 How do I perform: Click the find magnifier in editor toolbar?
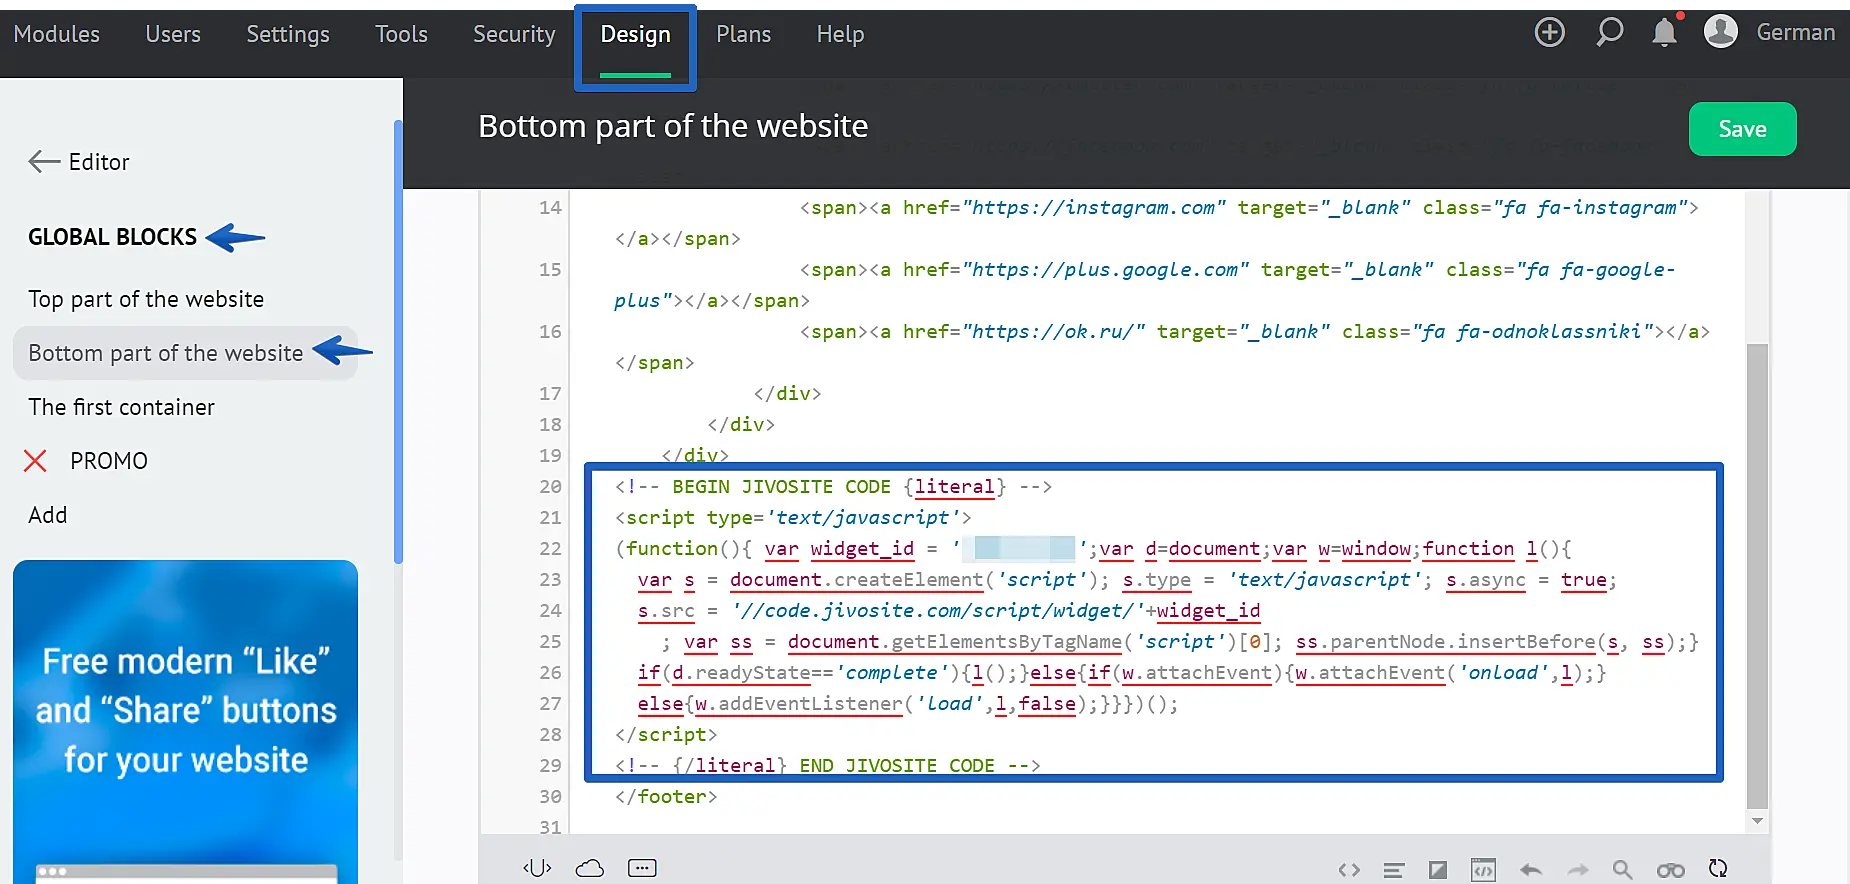pos(1622,870)
